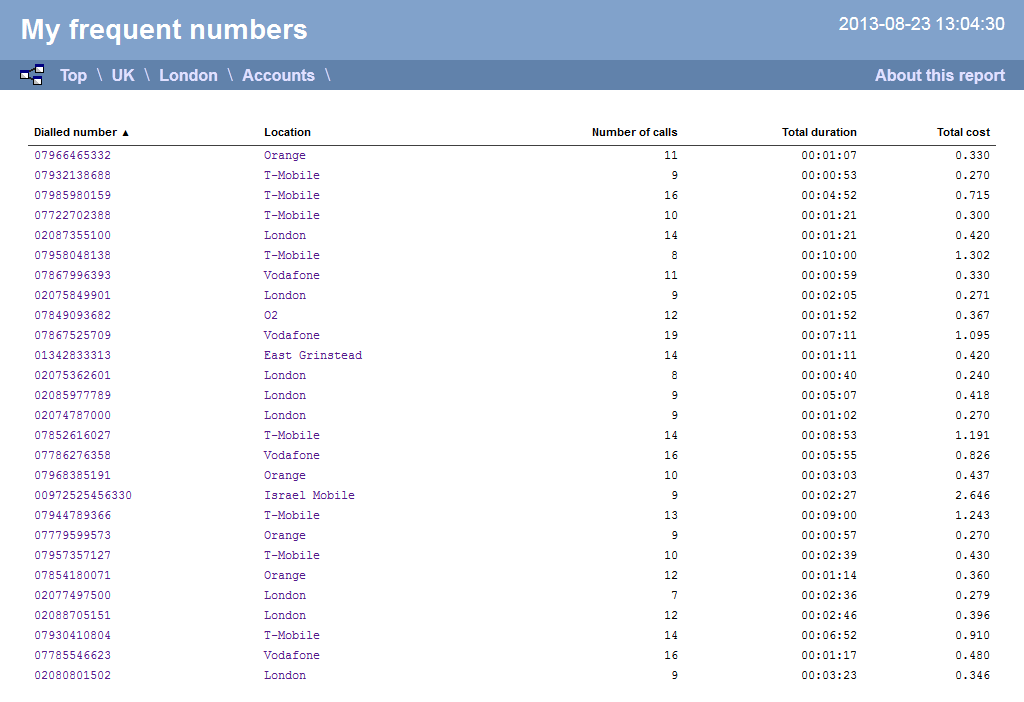This screenshot has height=702, width=1024.
Task: Open details for number 07966465332
Action: [72, 155]
